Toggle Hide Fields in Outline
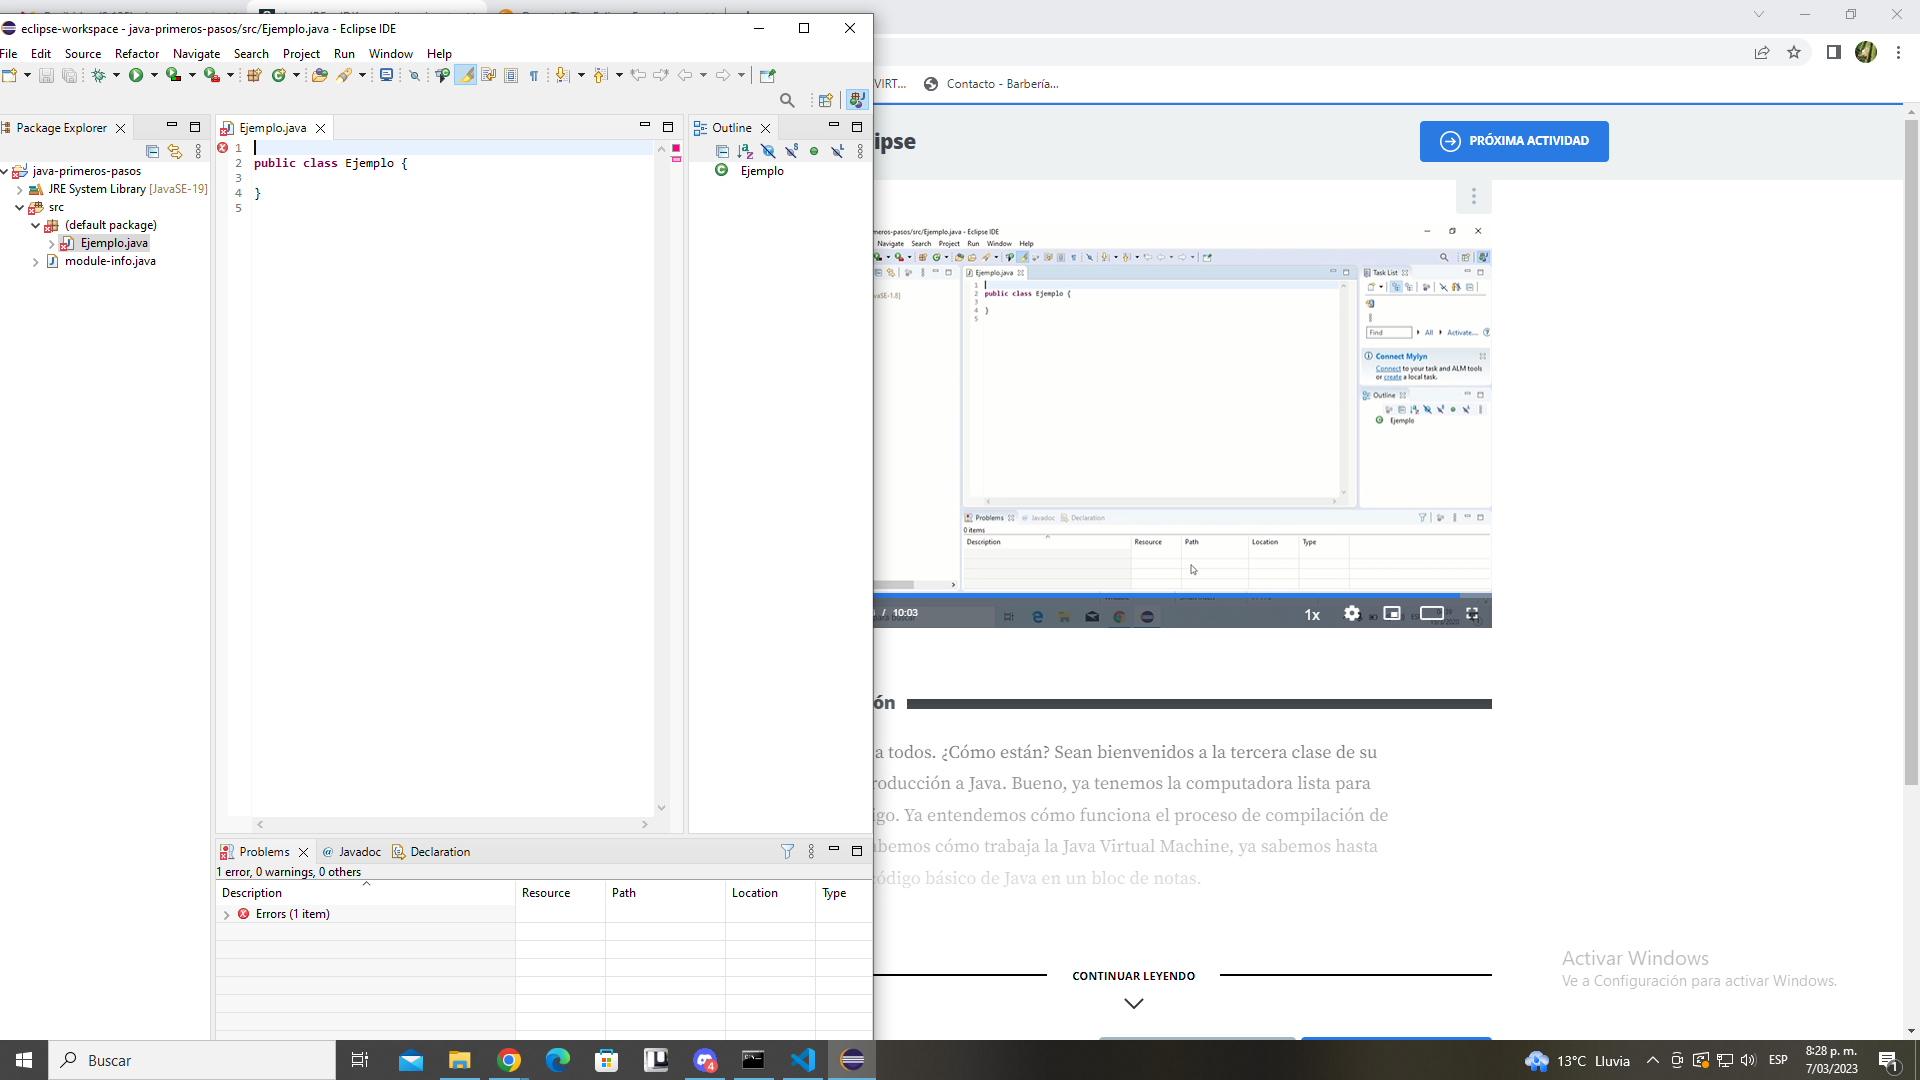The image size is (1920, 1080). coord(768,151)
